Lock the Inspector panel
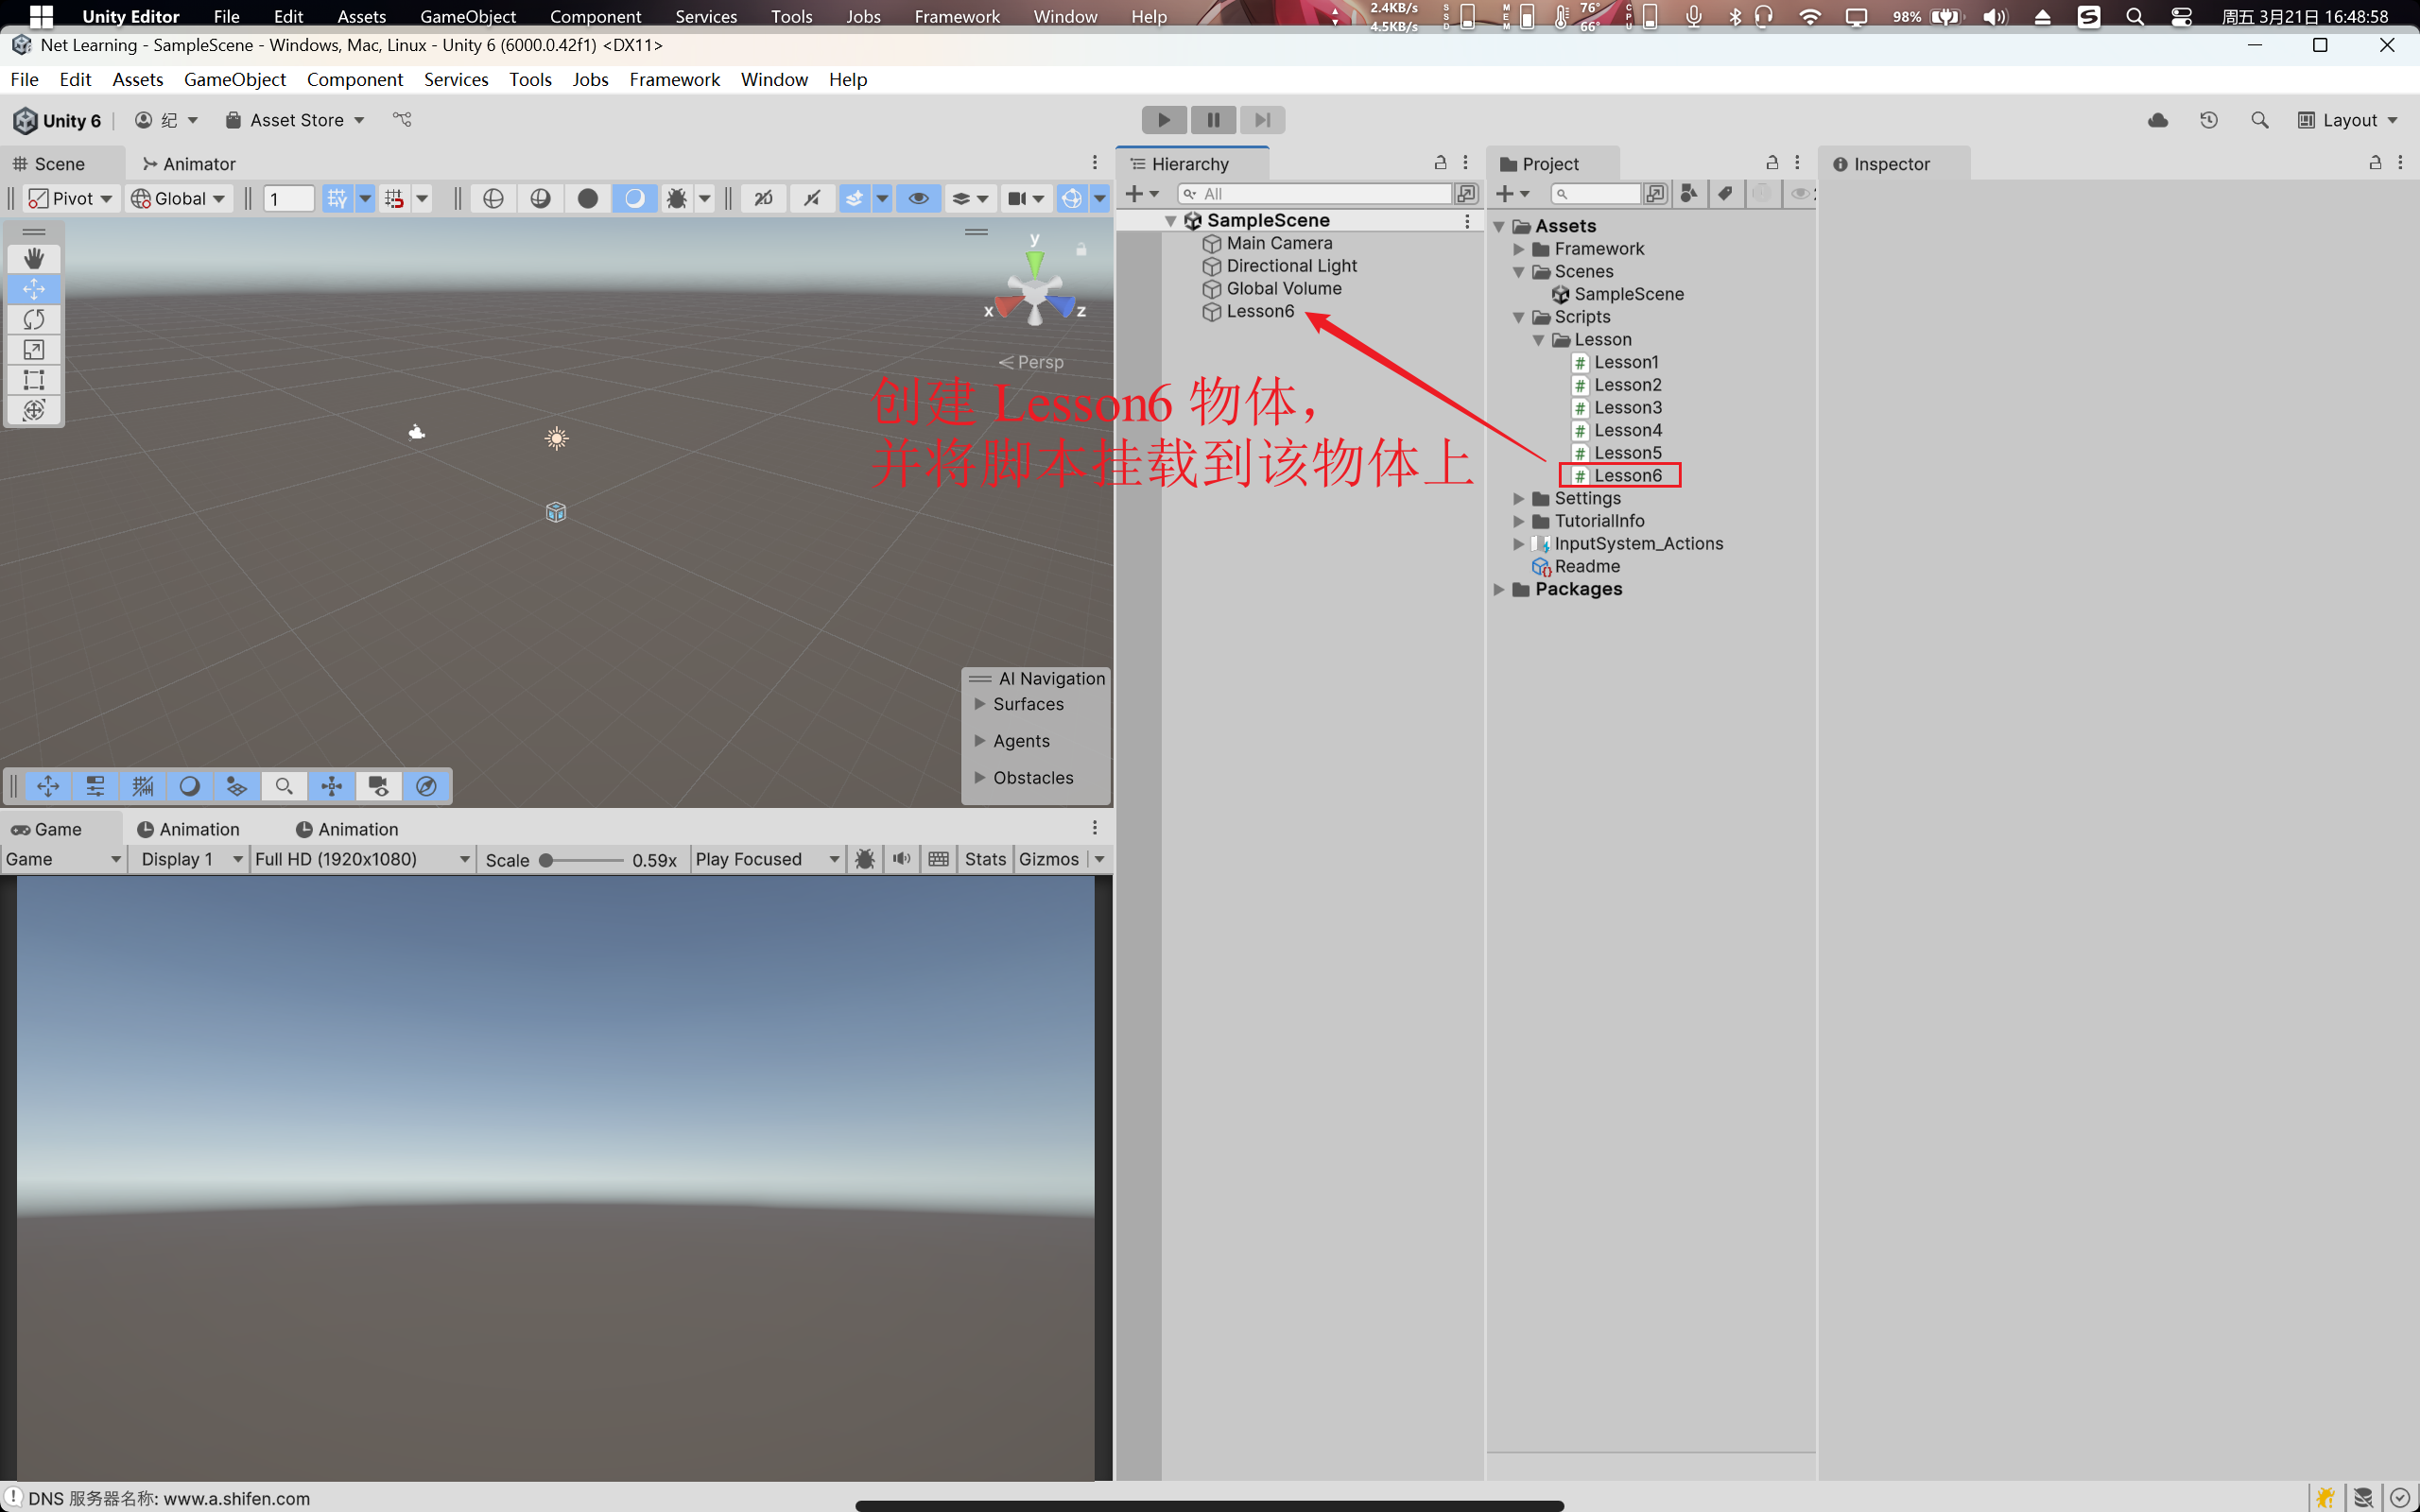This screenshot has width=2420, height=1512. click(2375, 163)
